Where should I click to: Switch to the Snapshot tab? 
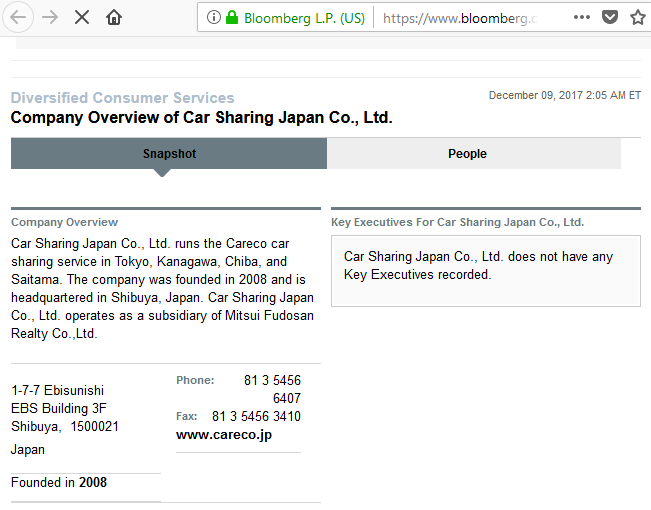click(169, 154)
